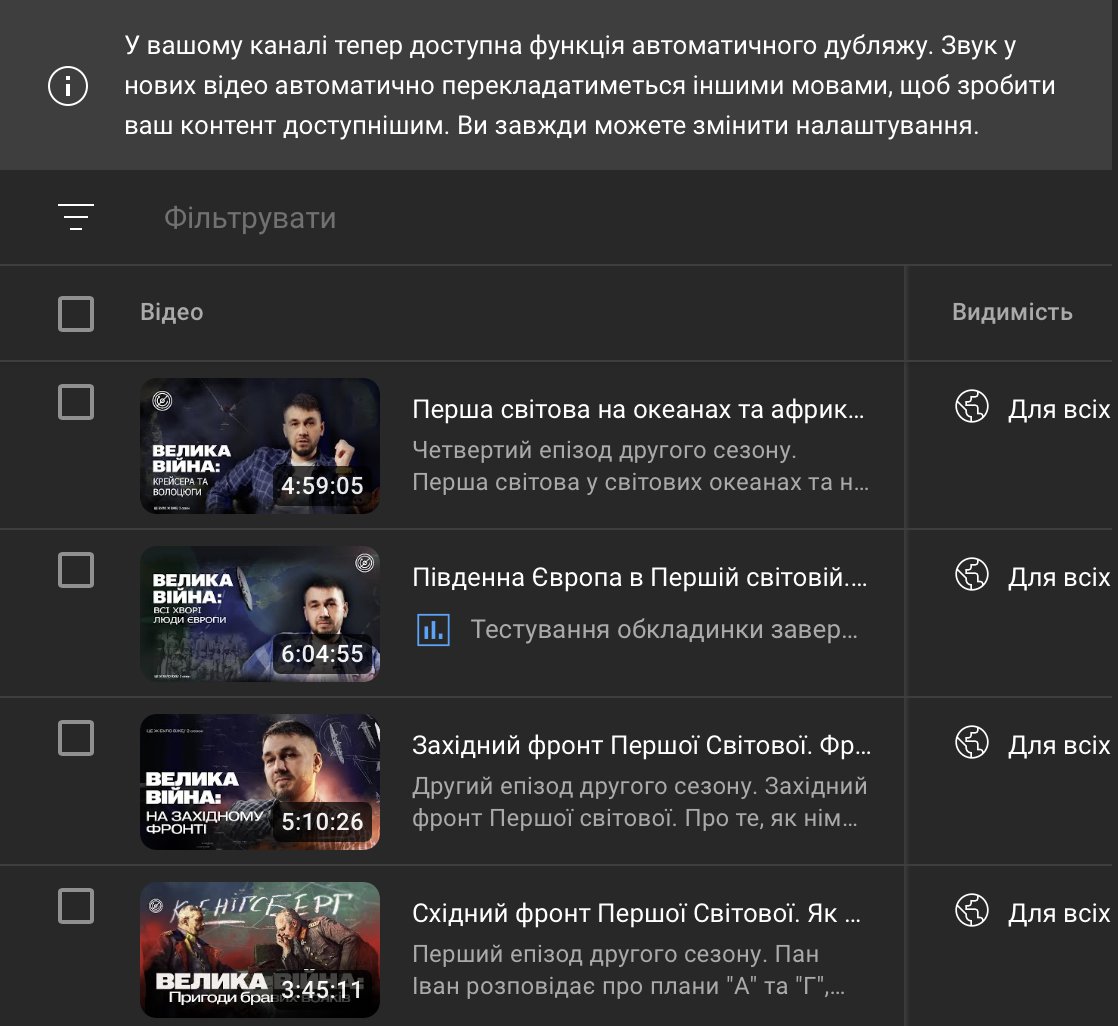
Task: Check the box next to 'Південна Європа' episode
Action: (x=76, y=570)
